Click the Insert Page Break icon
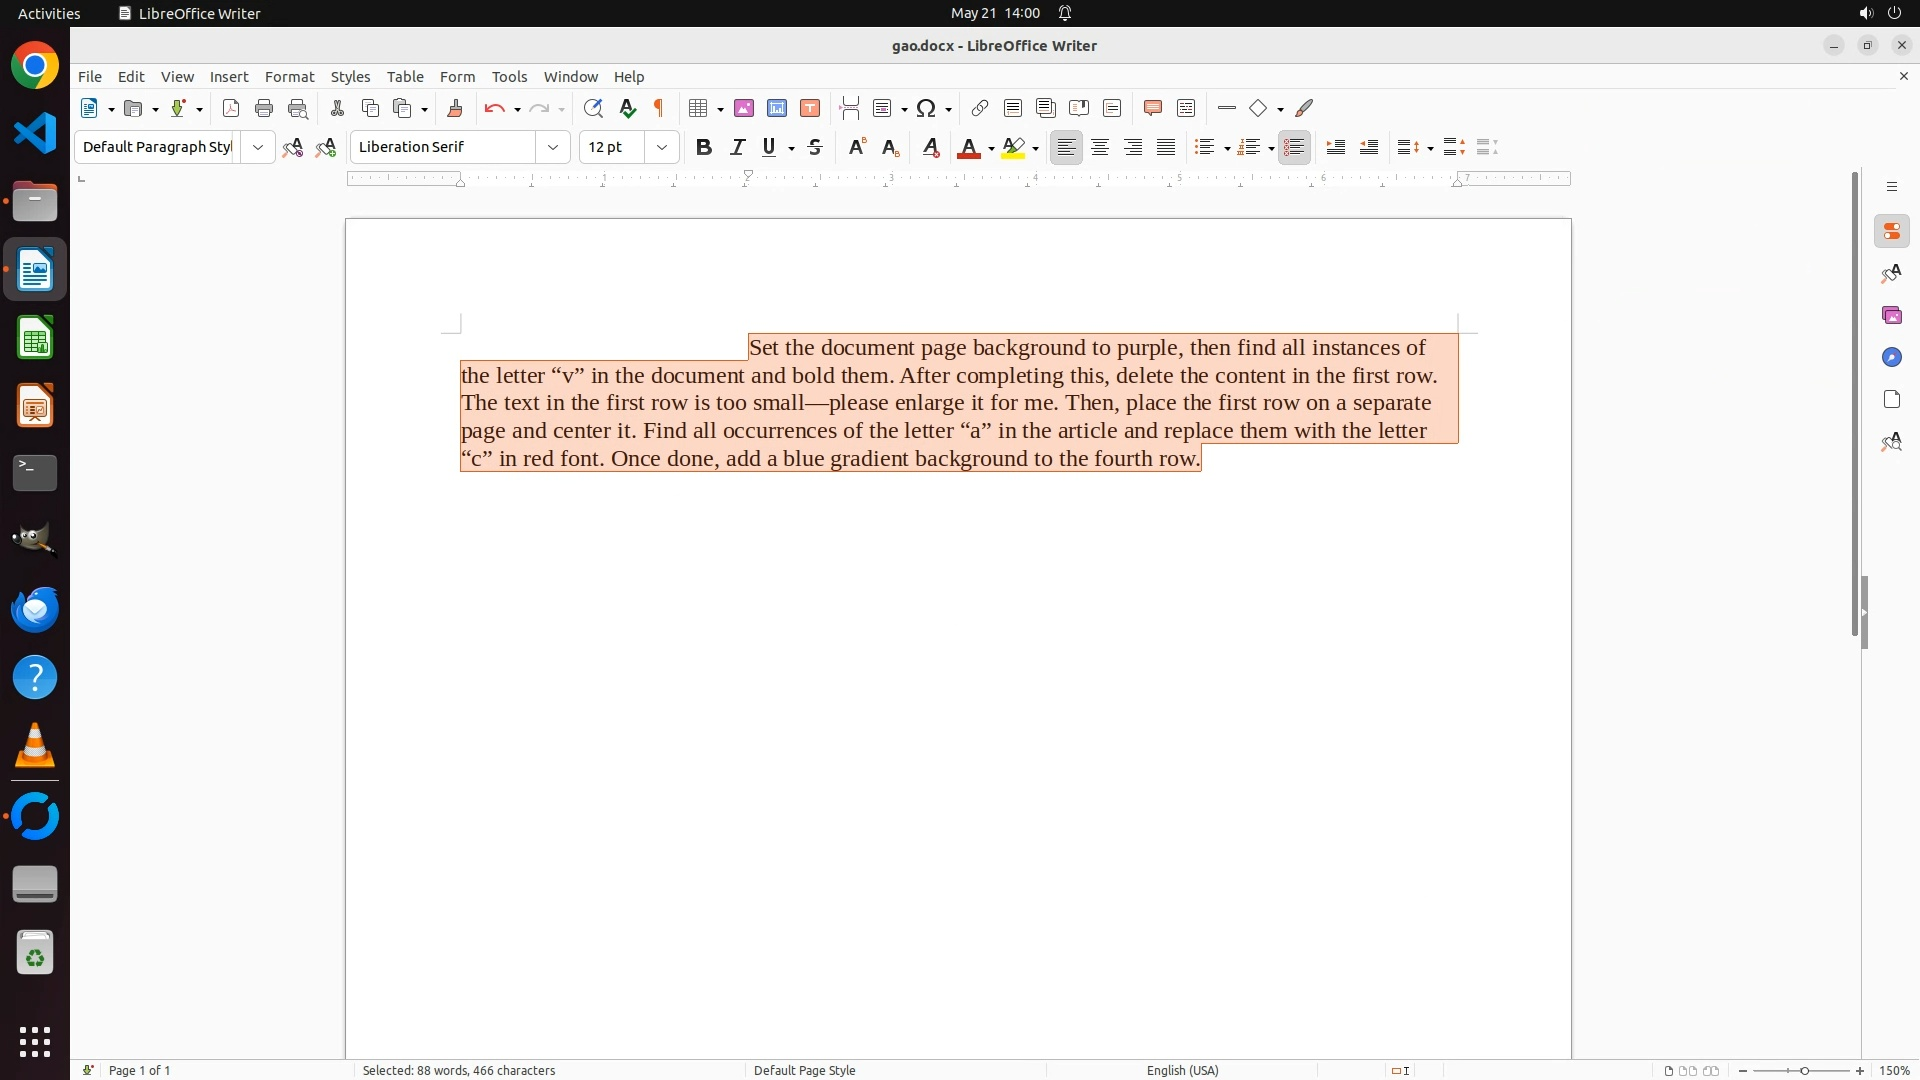 pos(850,108)
